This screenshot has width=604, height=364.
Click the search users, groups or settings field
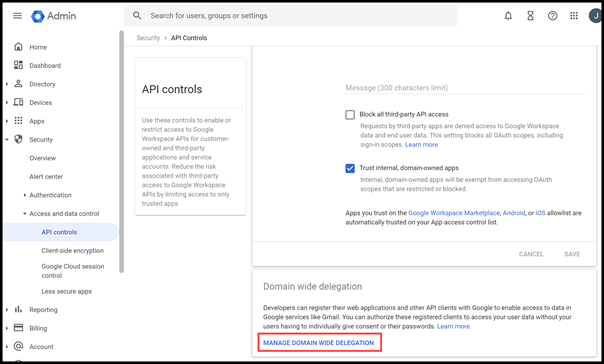click(291, 16)
